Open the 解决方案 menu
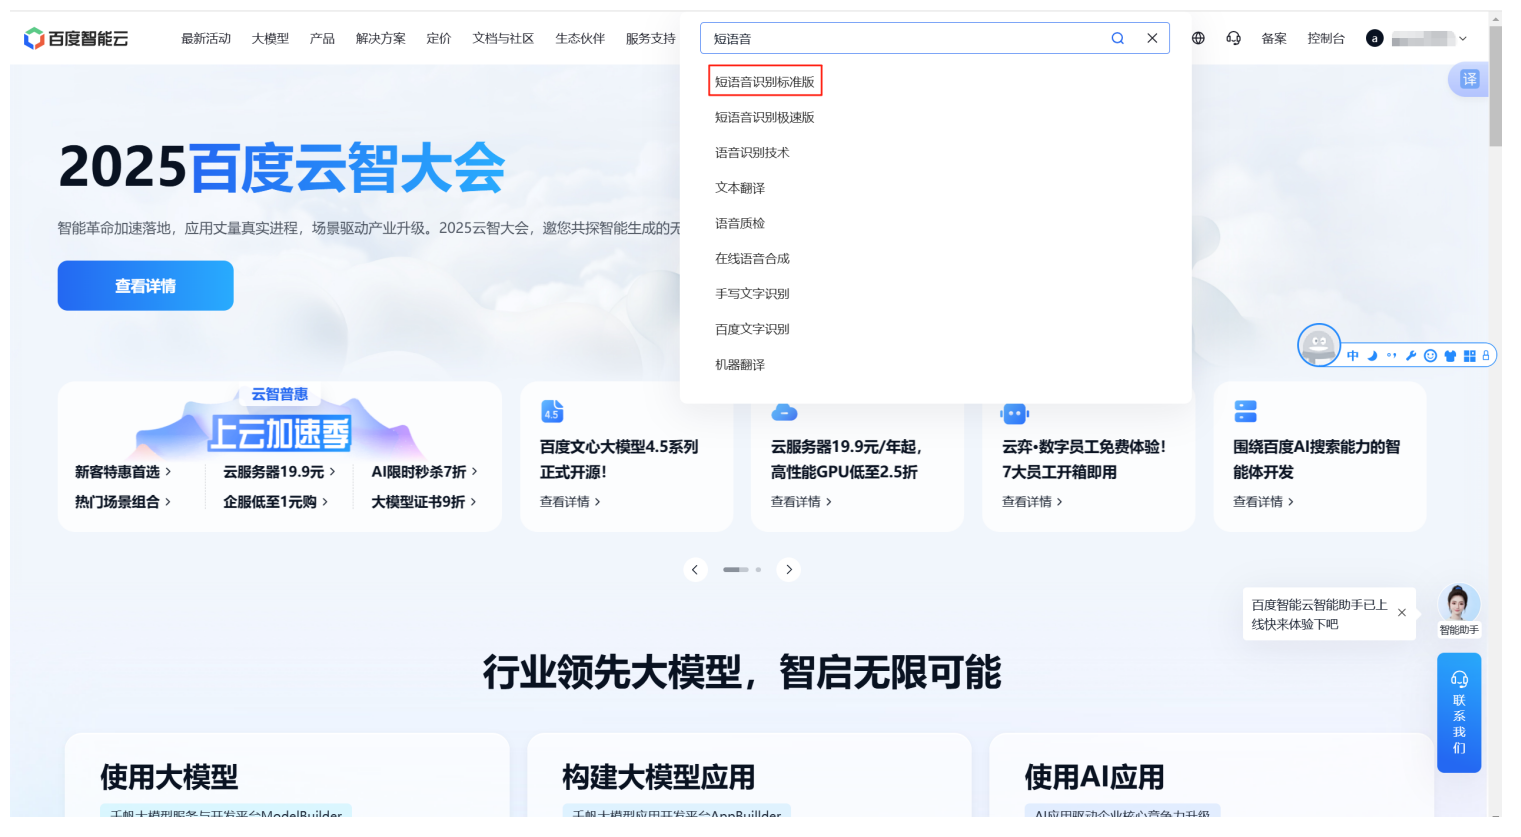Image resolution: width=1521 pixels, height=837 pixels. (381, 38)
